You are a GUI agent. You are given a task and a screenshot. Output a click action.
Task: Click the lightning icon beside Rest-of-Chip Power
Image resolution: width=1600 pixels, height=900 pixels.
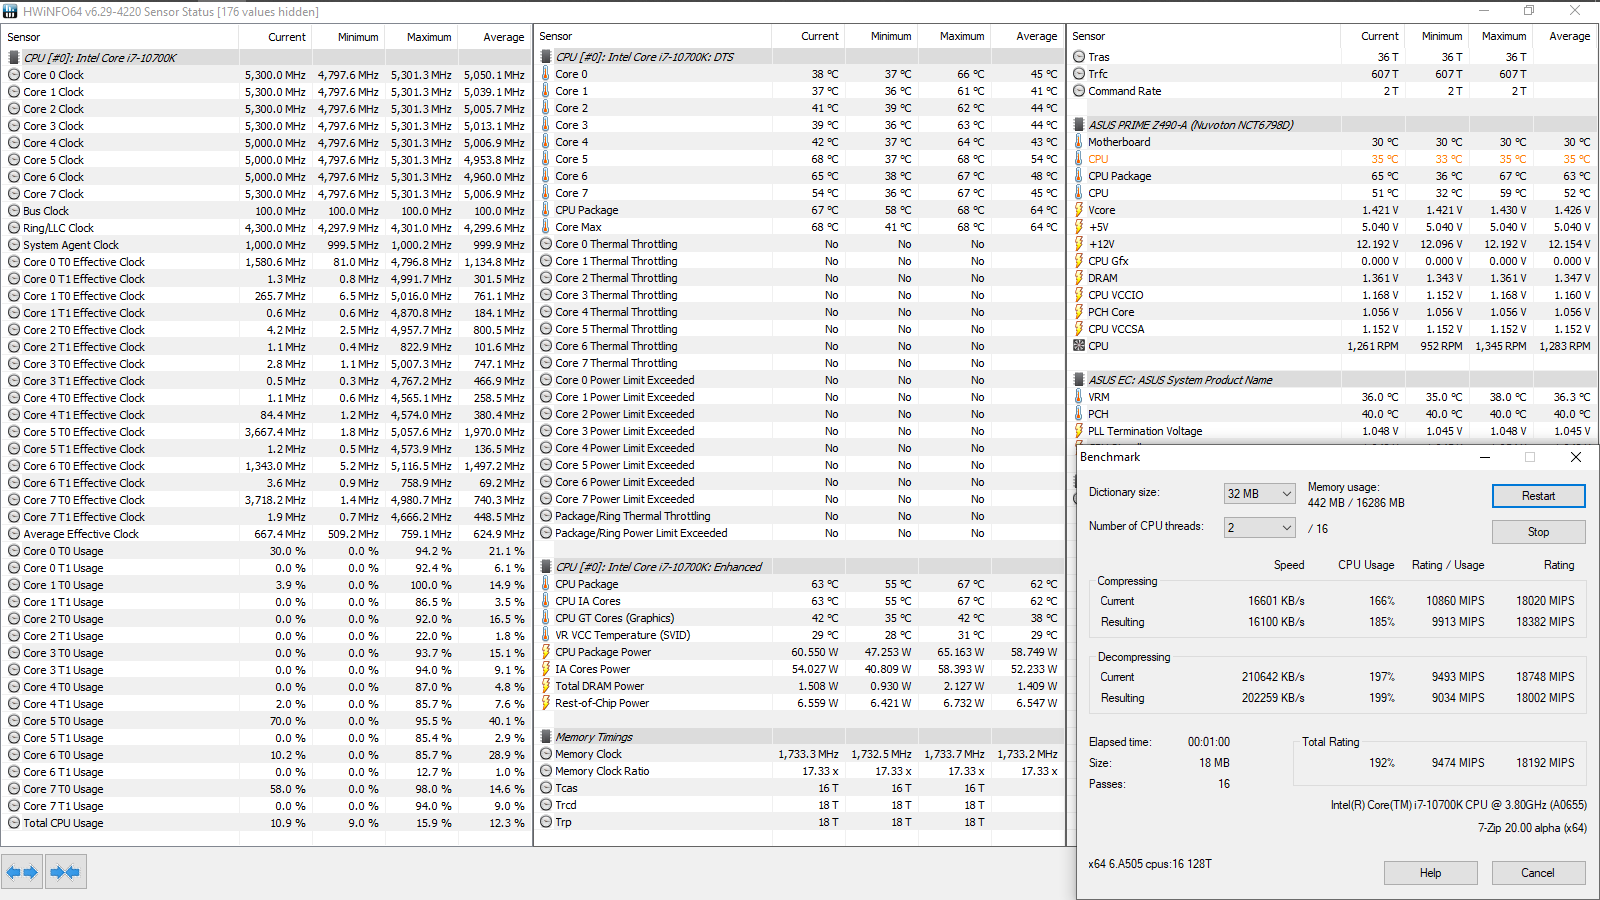point(546,703)
